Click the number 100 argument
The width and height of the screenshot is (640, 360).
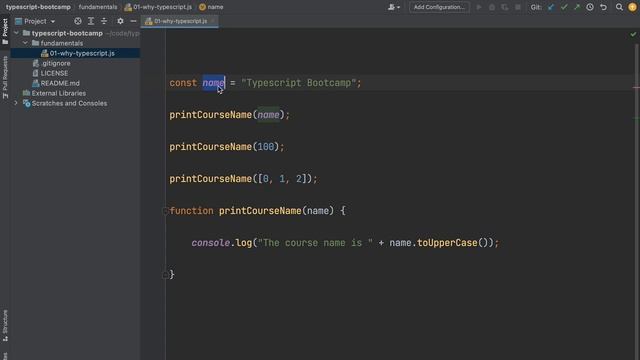266,147
